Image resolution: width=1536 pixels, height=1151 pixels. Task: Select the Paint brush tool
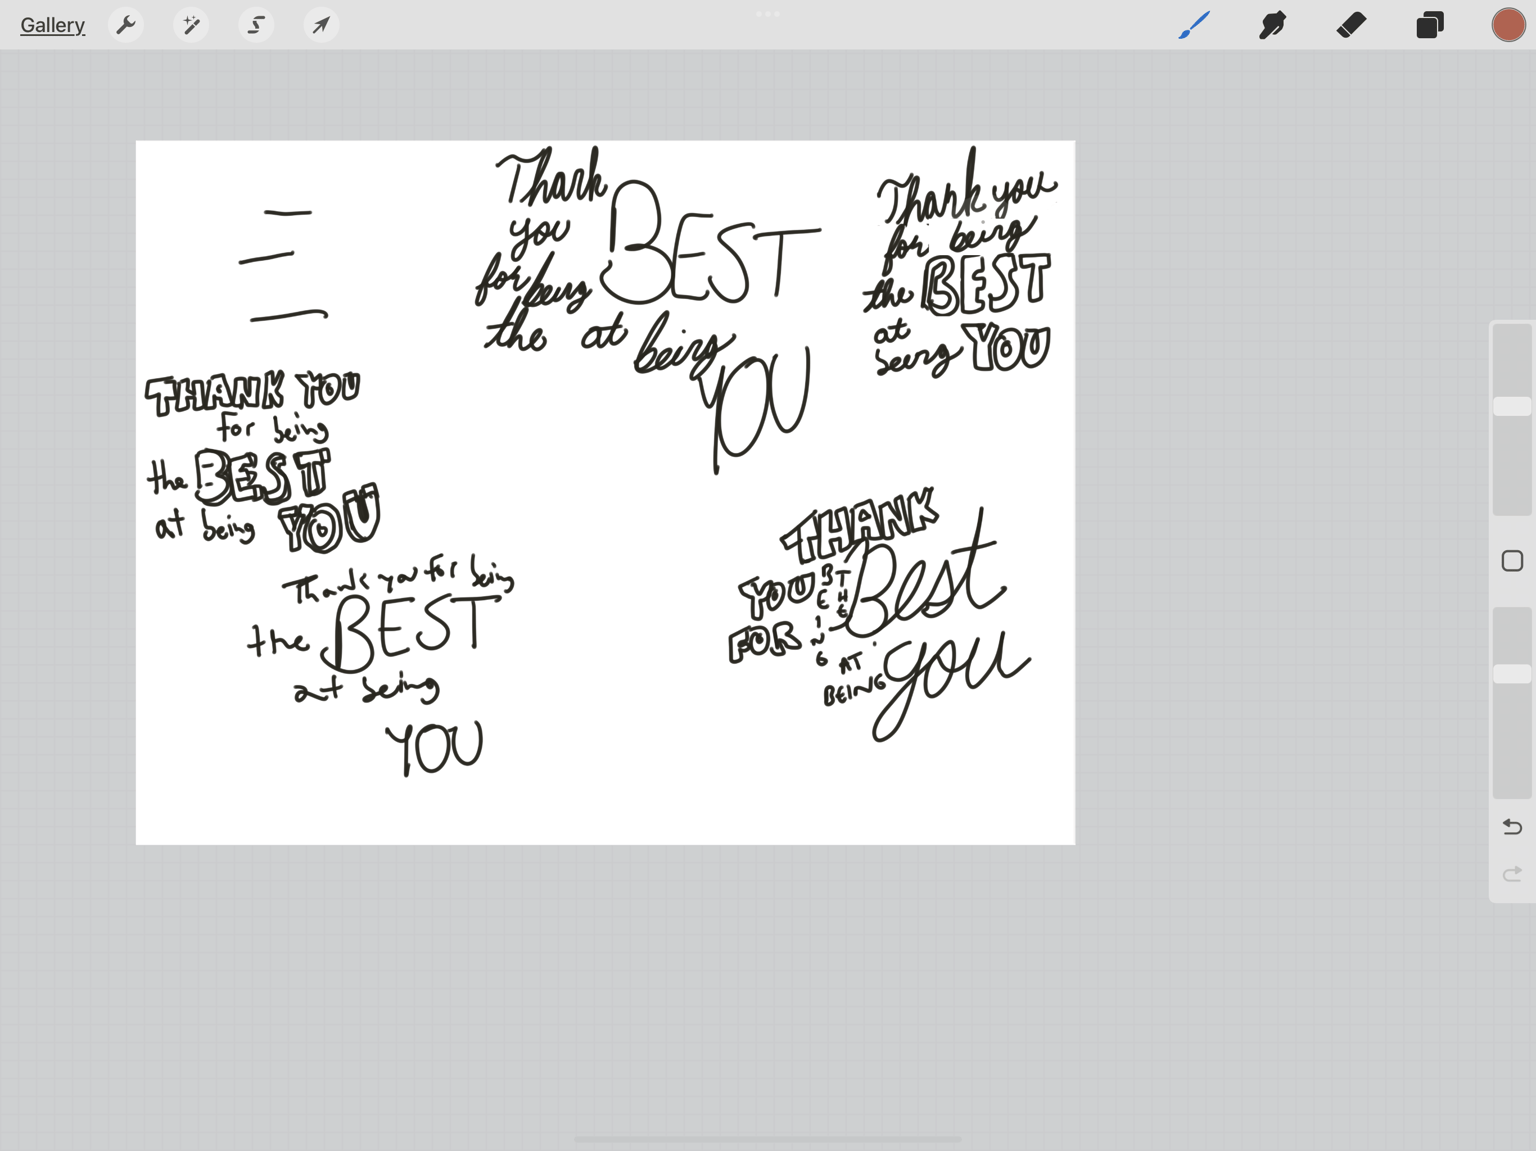pyautogui.click(x=1194, y=25)
